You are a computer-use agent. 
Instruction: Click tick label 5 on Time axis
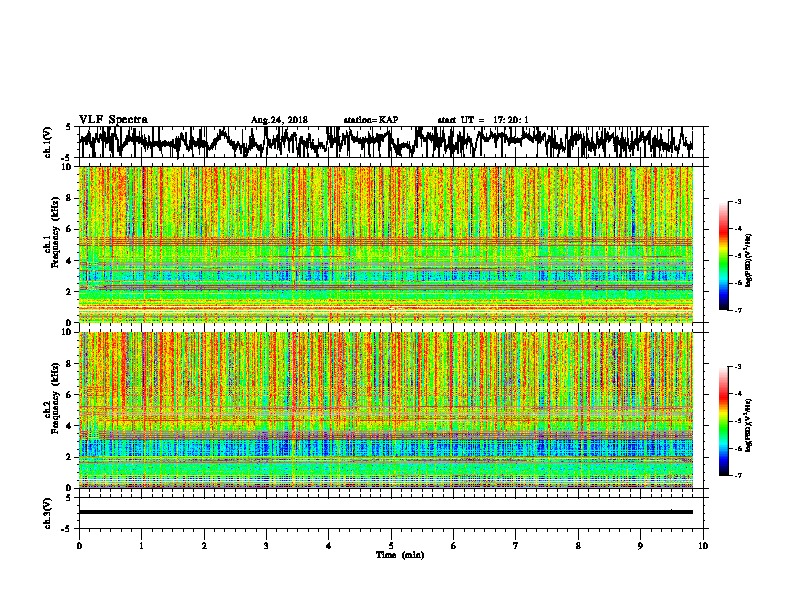tap(391, 546)
